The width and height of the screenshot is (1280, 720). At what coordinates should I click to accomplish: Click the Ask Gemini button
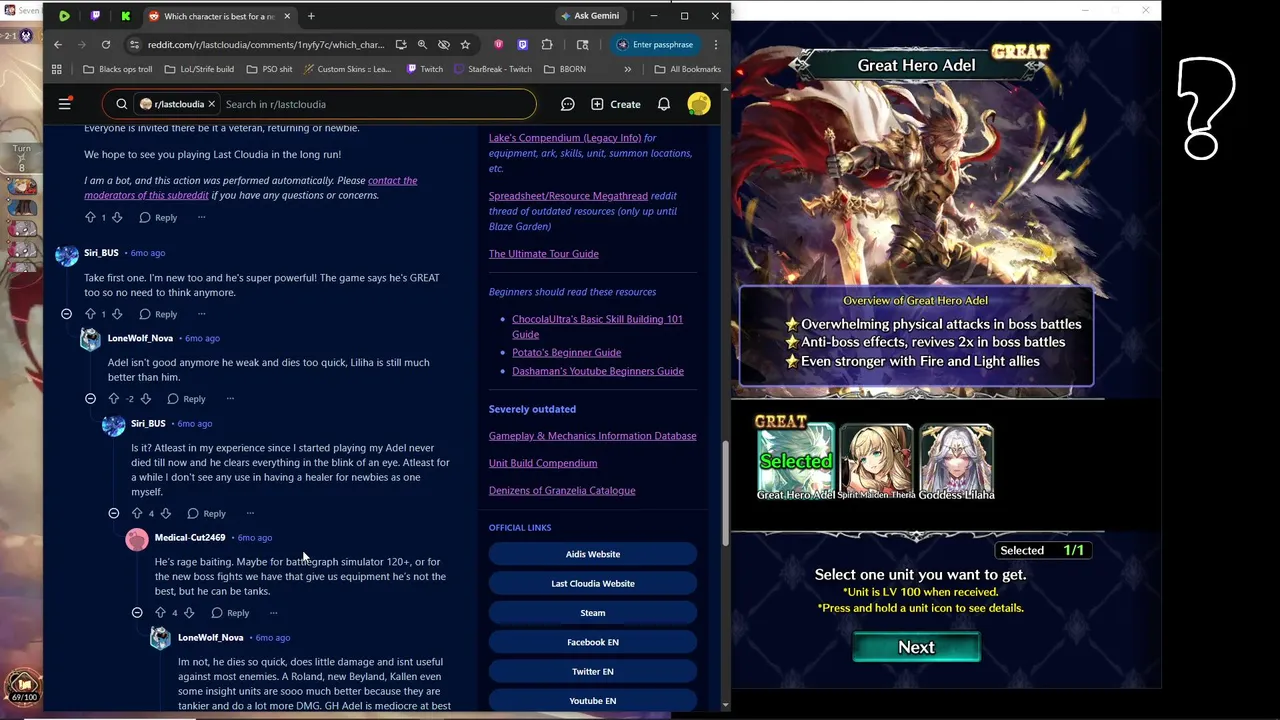[x=590, y=16]
